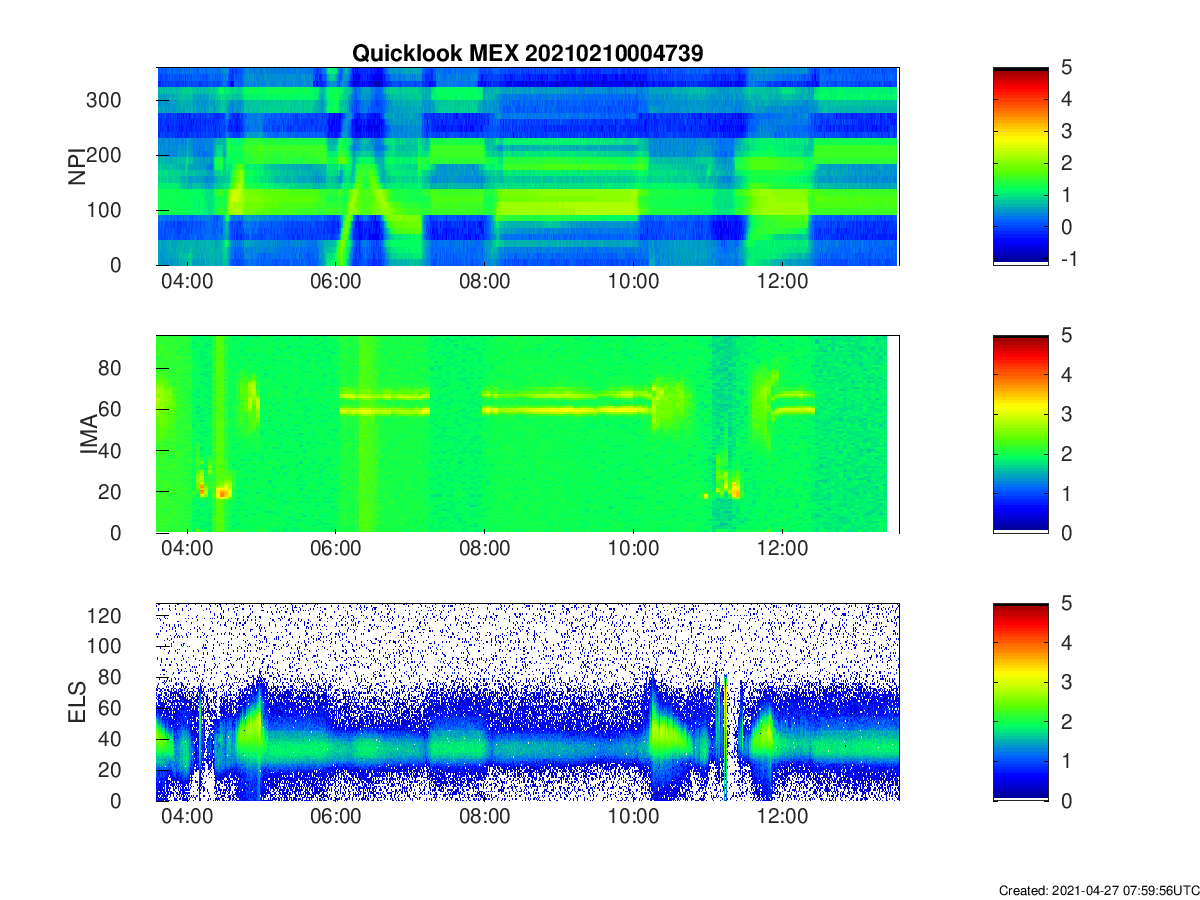Click the Created 2021-04-27 07:59:56UTC timestamp
1200x900 pixels.
click(1099, 889)
